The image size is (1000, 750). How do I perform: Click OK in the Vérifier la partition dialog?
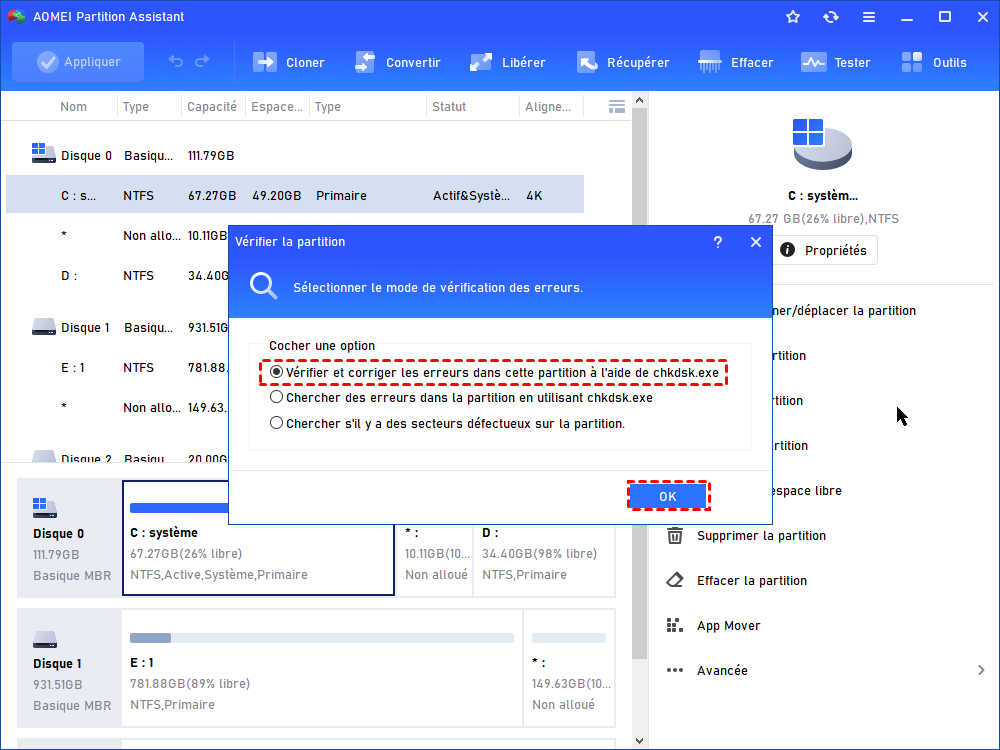pos(668,496)
